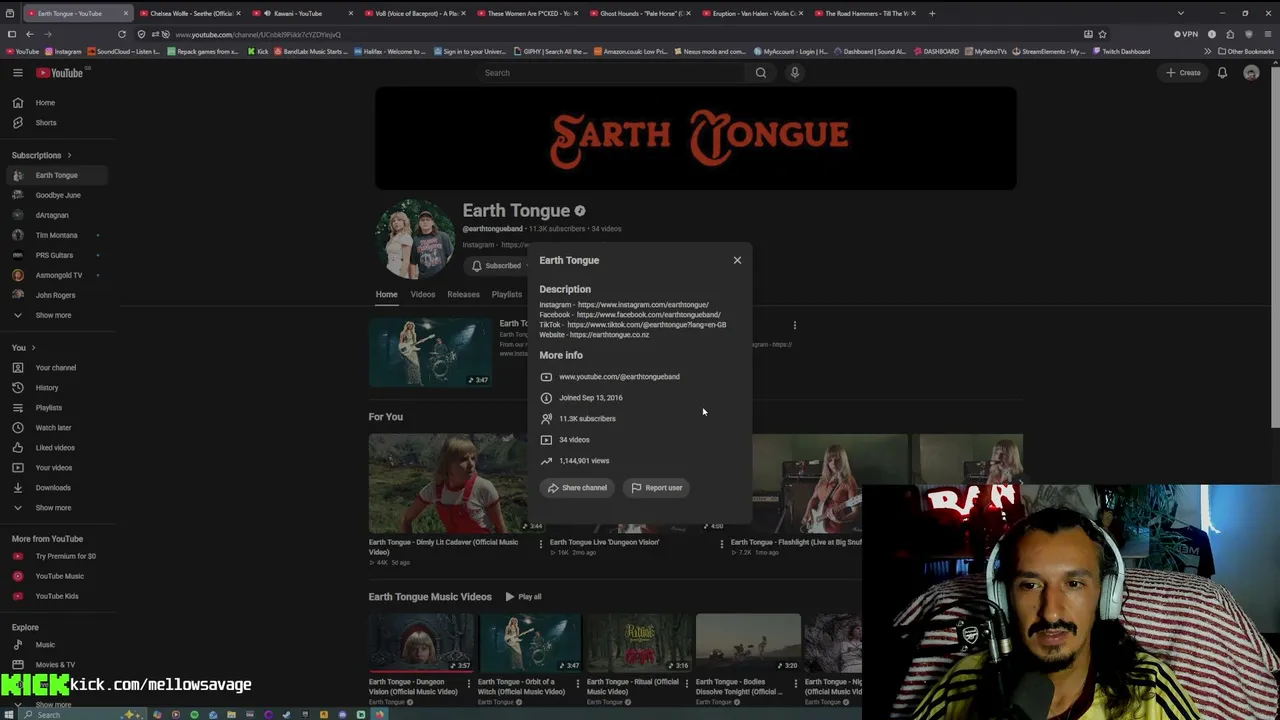
Task: Open the Watch later list
Action: (56, 428)
